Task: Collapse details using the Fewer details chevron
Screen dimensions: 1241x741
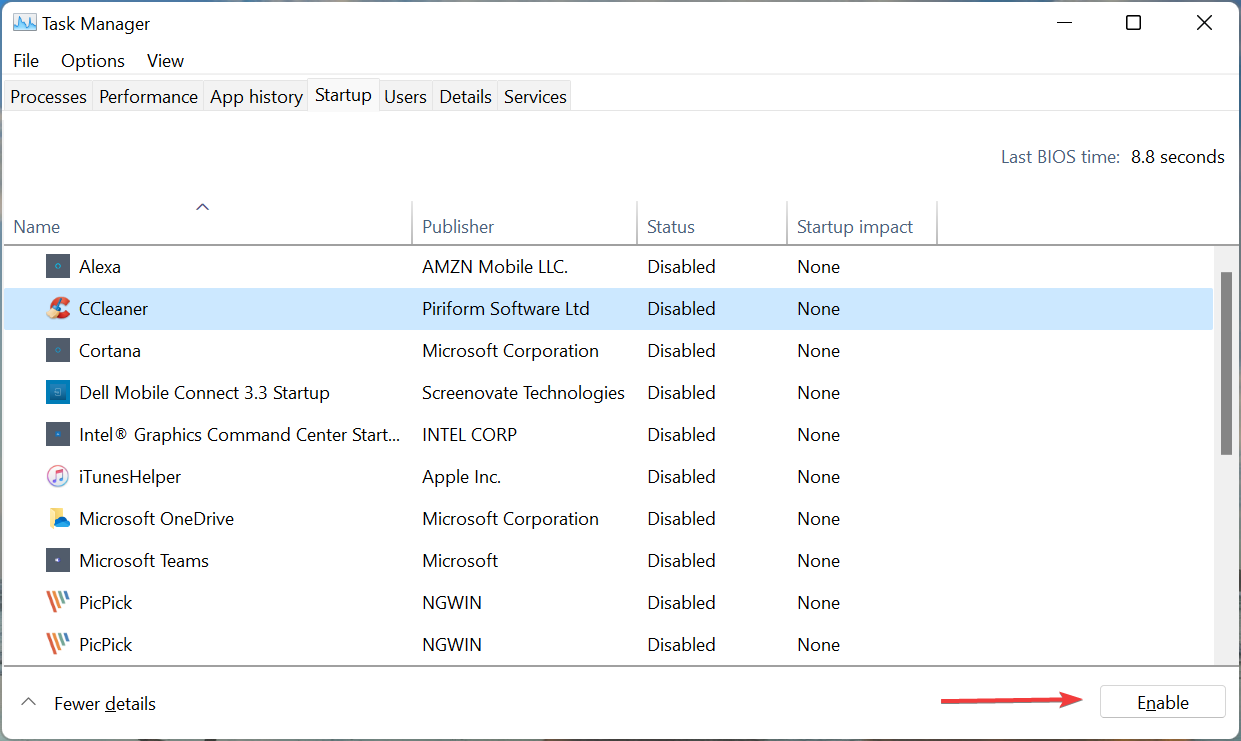Action: (29, 701)
